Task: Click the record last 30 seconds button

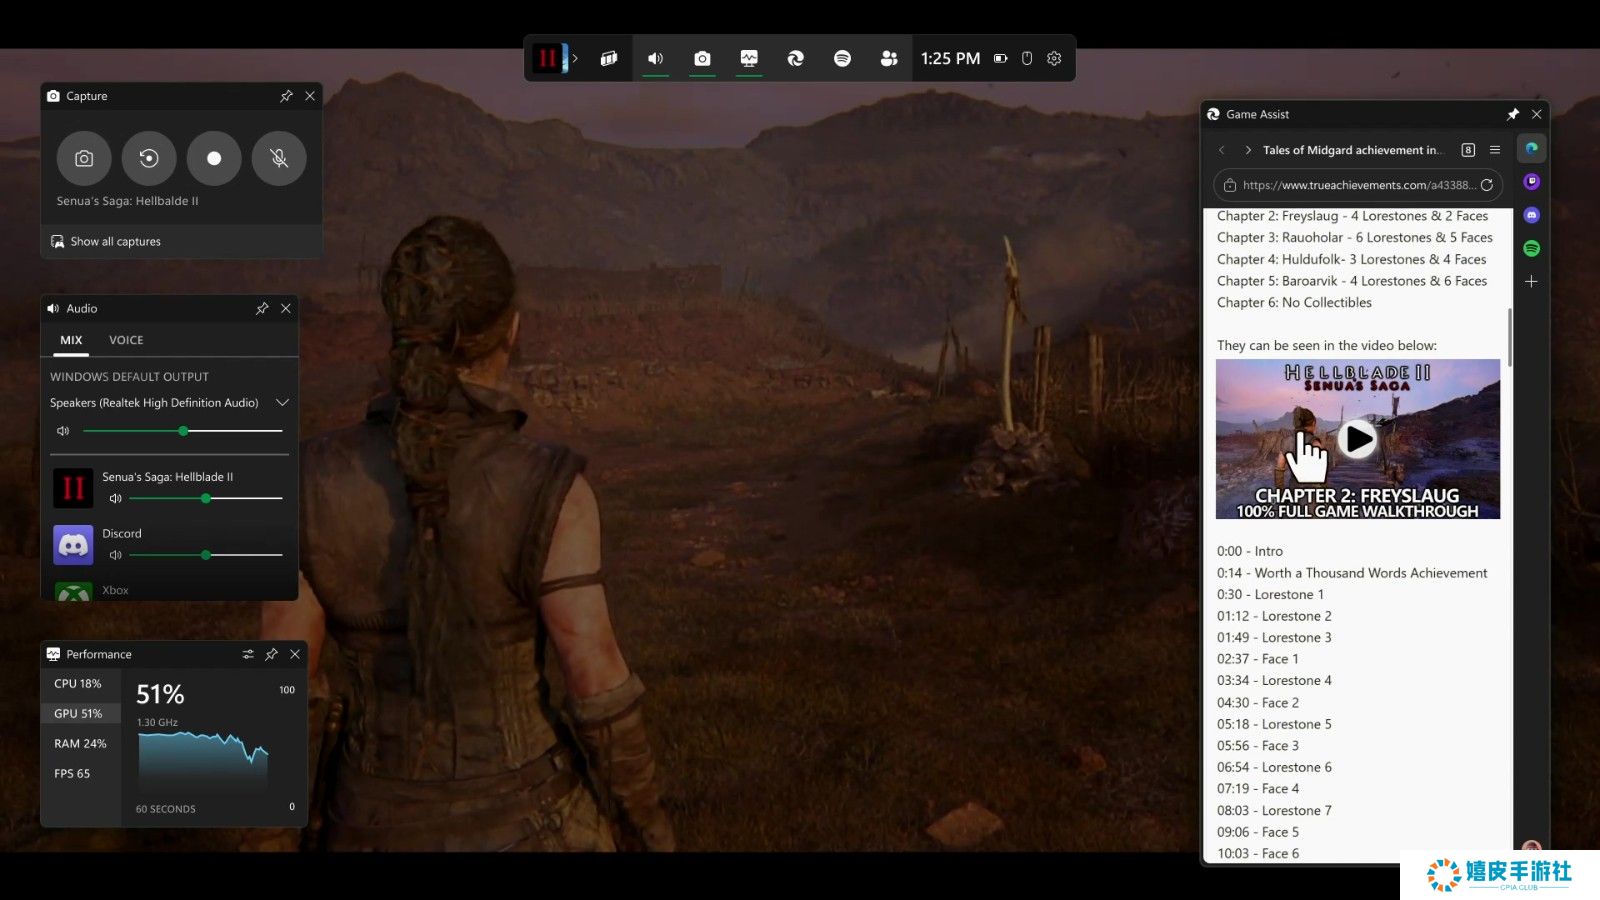Action: click(149, 158)
